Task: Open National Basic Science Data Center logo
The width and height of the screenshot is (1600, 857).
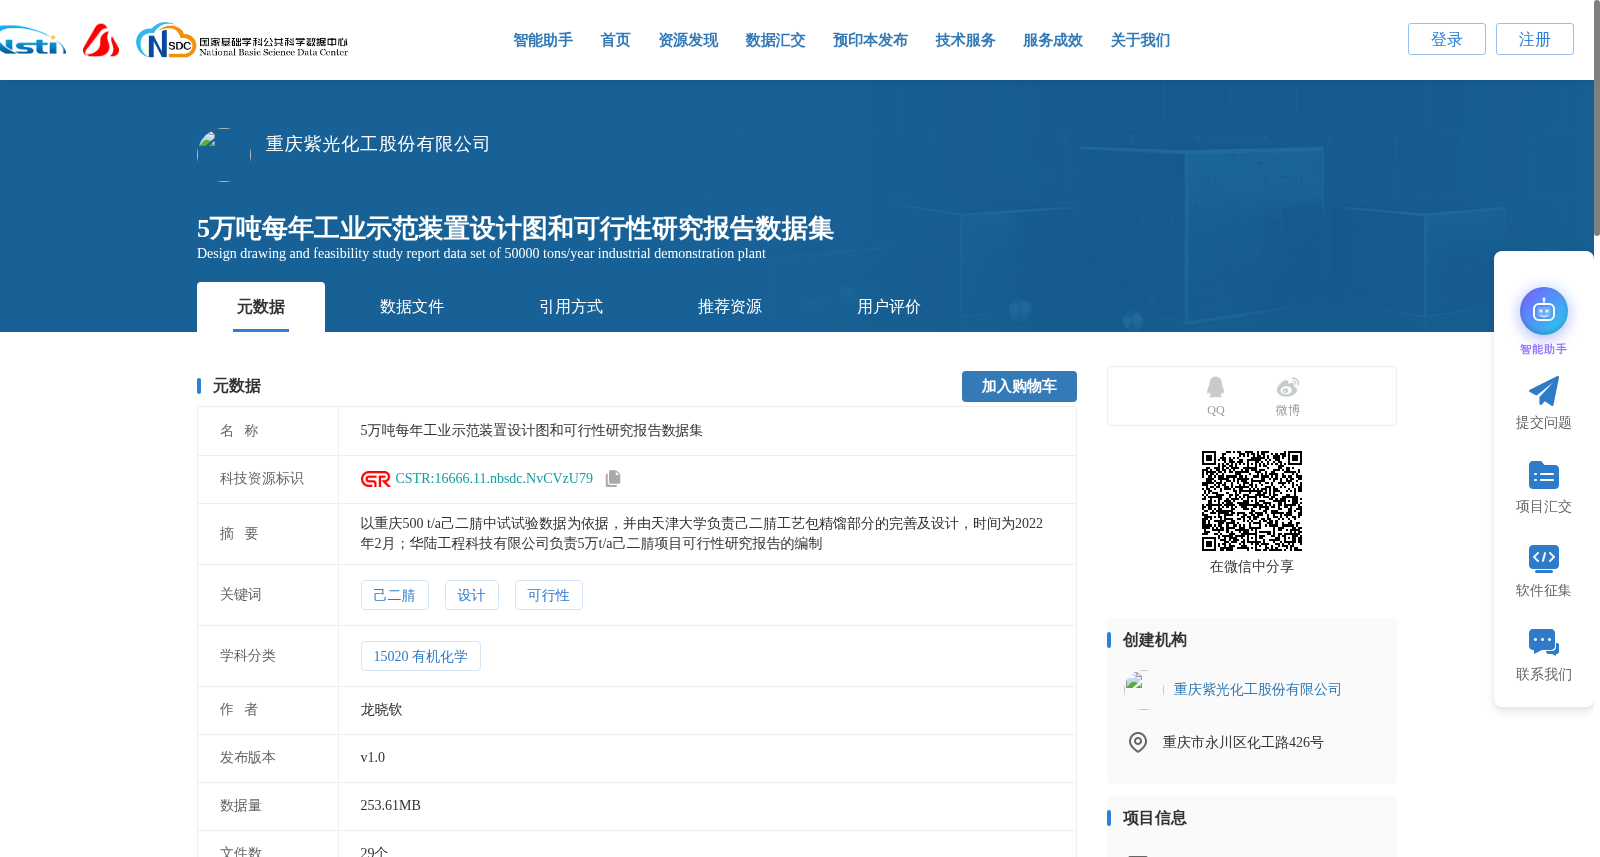Action: (242, 40)
